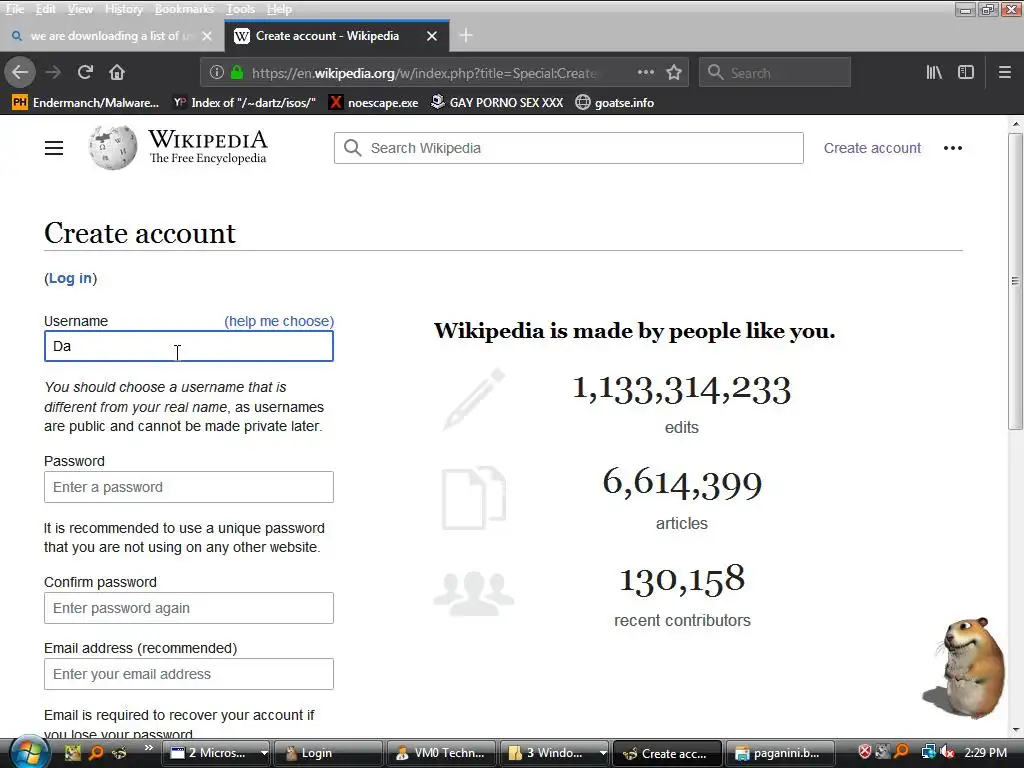Viewport: 1024px width, 768px height.
Task: Open Wikipedia's main sidebar menu icon
Action: click(54, 148)
